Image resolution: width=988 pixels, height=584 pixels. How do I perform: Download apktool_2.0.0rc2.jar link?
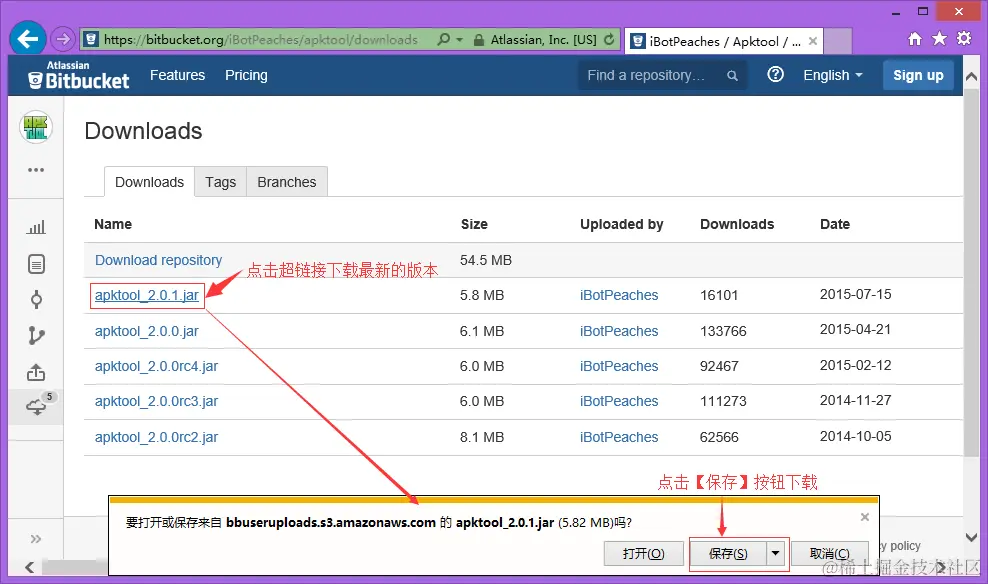156,437
